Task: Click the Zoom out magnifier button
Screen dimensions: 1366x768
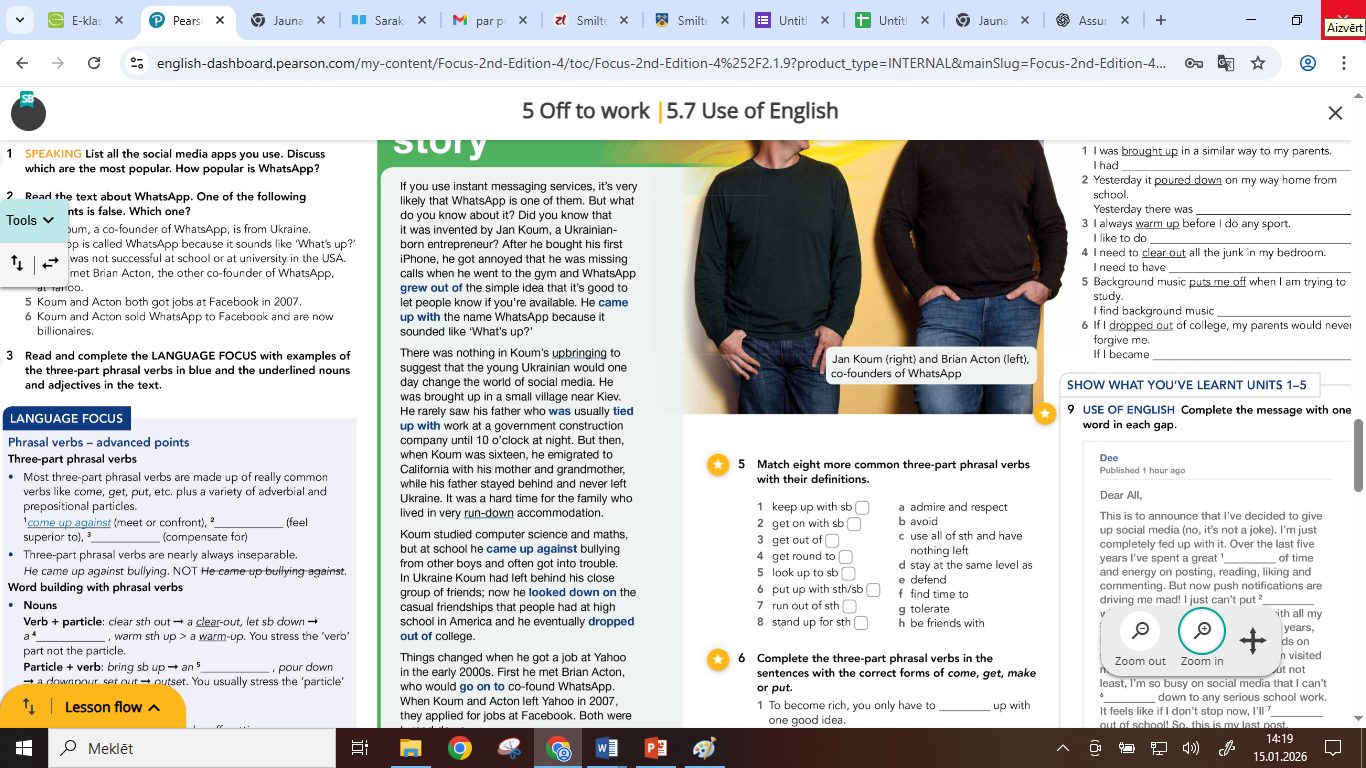Action: coord(1140,631)
